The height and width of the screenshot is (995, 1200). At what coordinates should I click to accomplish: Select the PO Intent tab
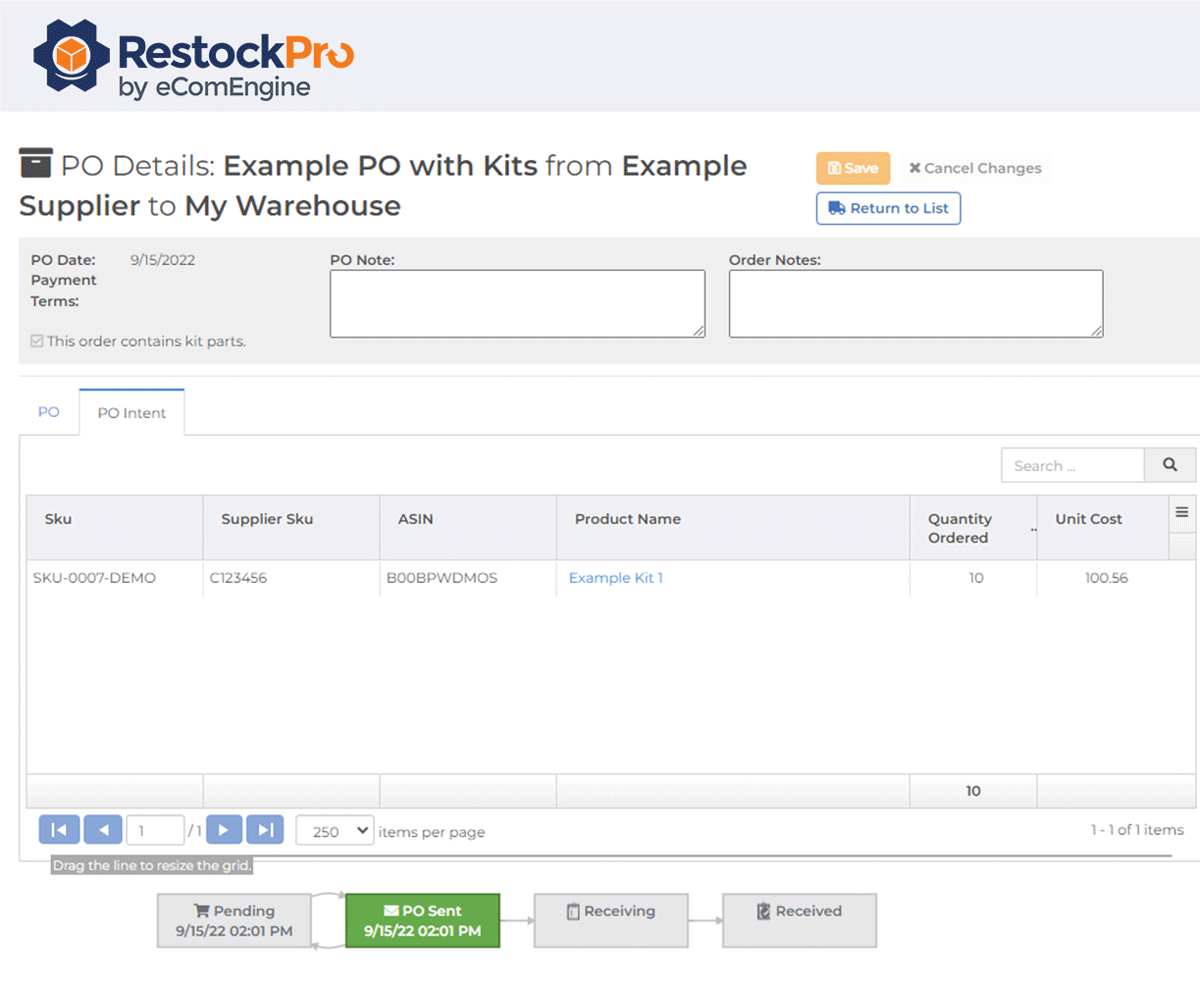coord(132,413)
